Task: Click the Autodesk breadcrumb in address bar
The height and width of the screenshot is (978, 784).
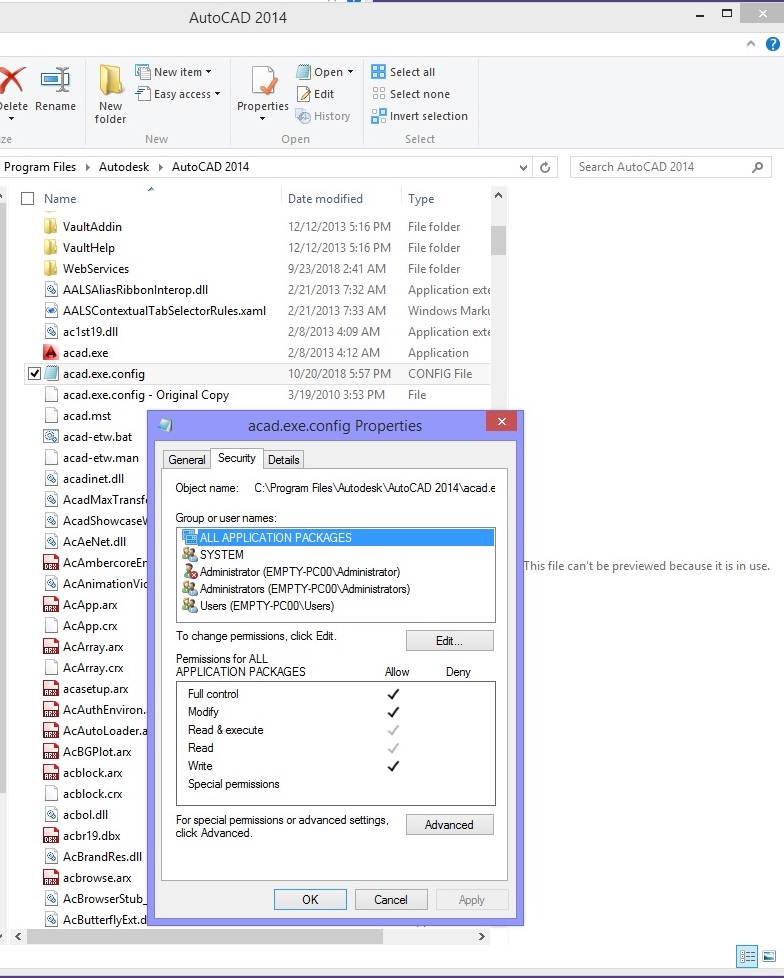Action: (124, 167)
